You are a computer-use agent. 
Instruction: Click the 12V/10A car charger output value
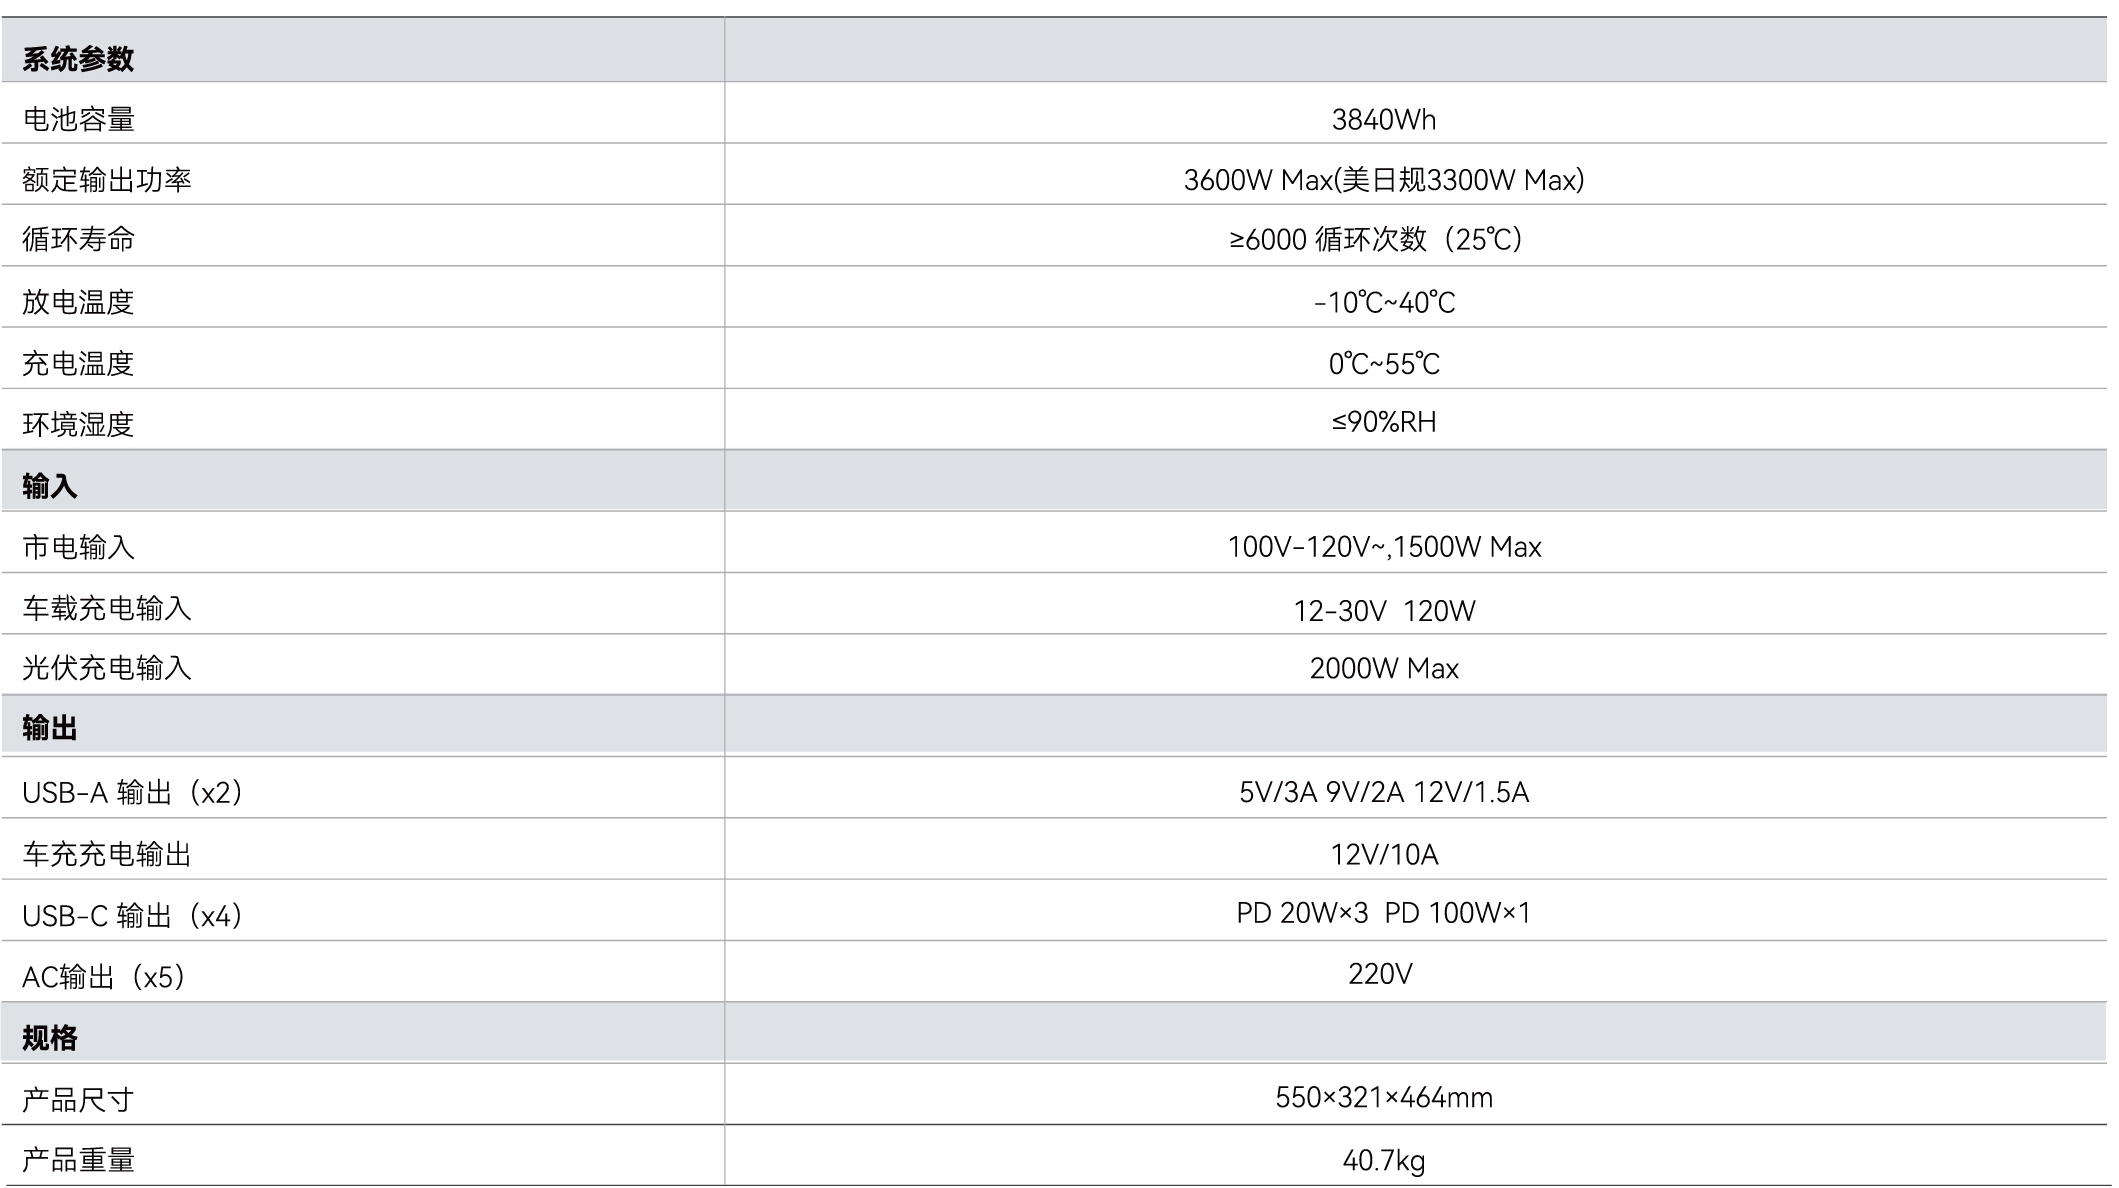coord(1383,855)
